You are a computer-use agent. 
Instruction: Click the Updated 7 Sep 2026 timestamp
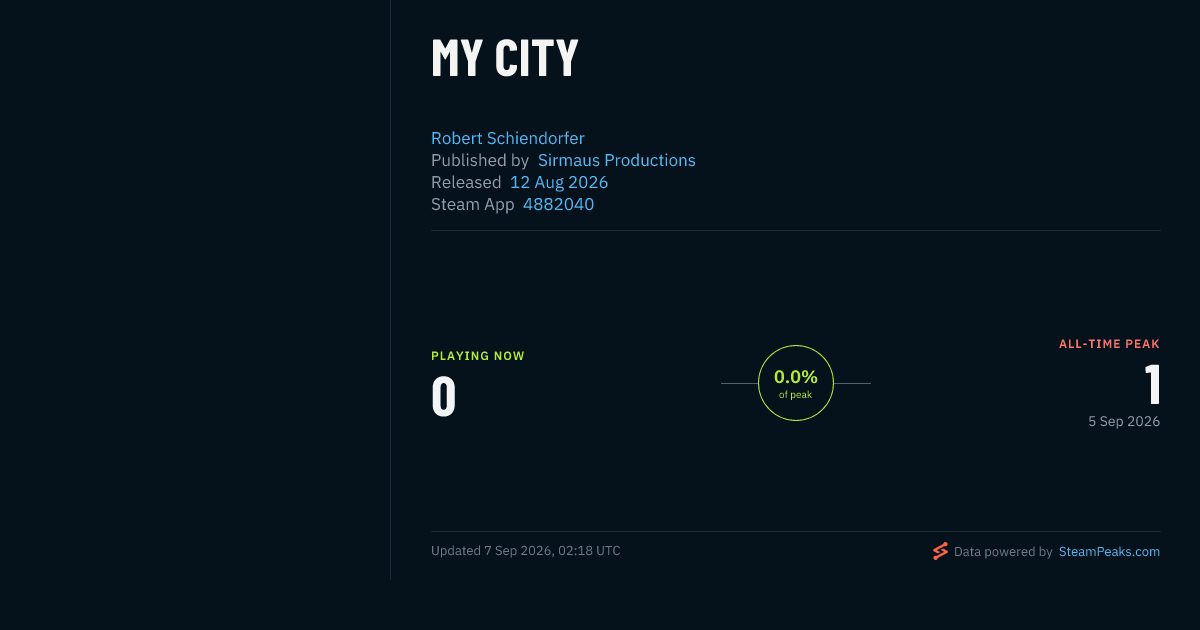tap(526, 551)
